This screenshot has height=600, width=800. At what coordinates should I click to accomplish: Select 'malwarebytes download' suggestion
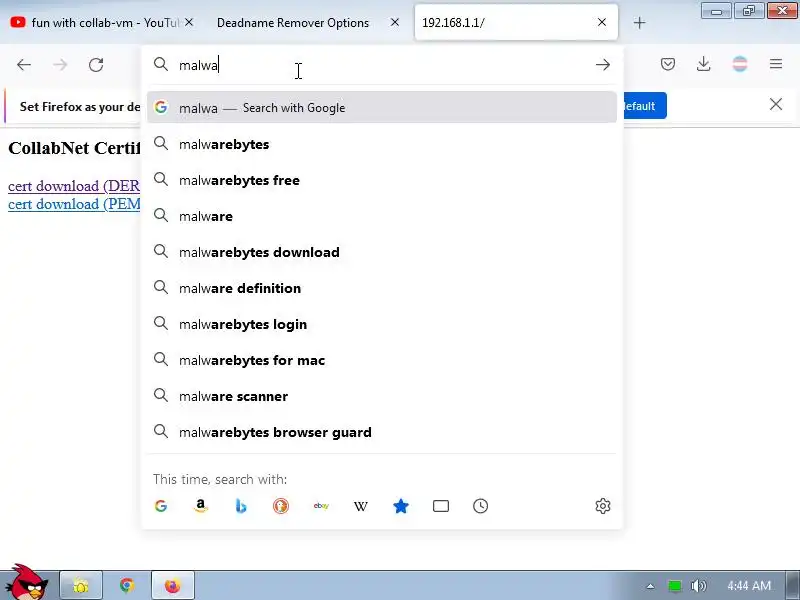pos(382,252)
